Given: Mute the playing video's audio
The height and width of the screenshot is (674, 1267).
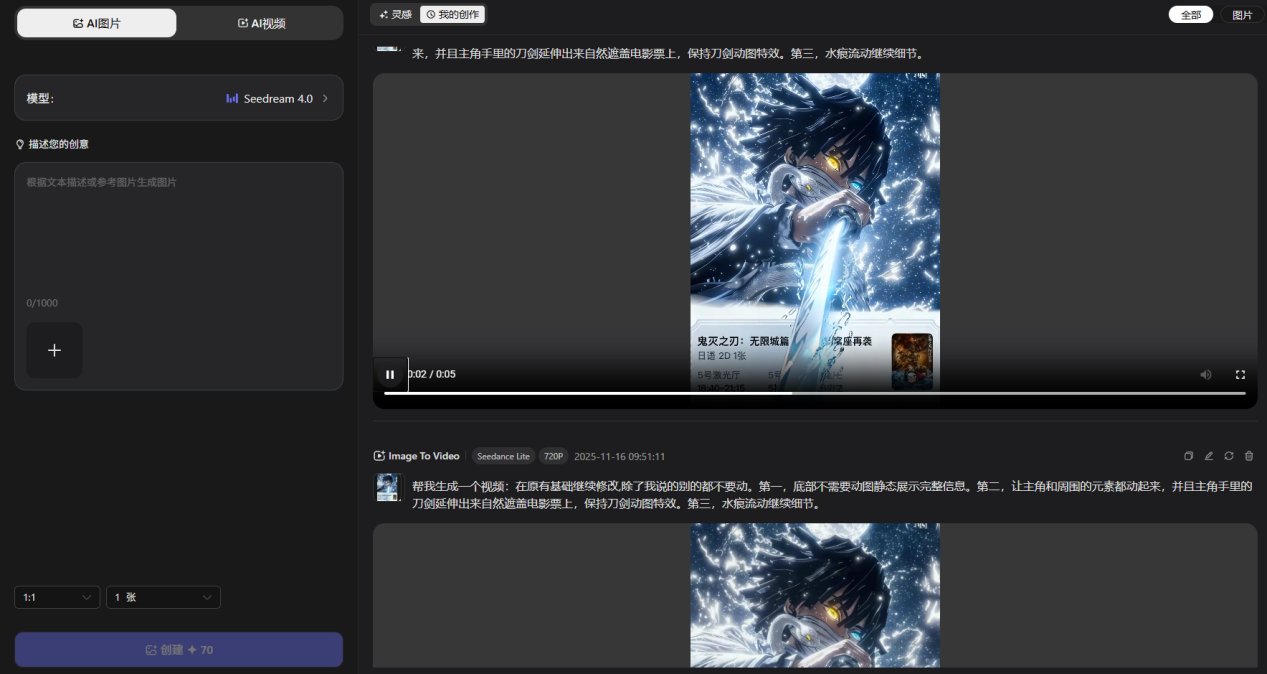Looking at the screenshot, I should (x=1205, y=374).
